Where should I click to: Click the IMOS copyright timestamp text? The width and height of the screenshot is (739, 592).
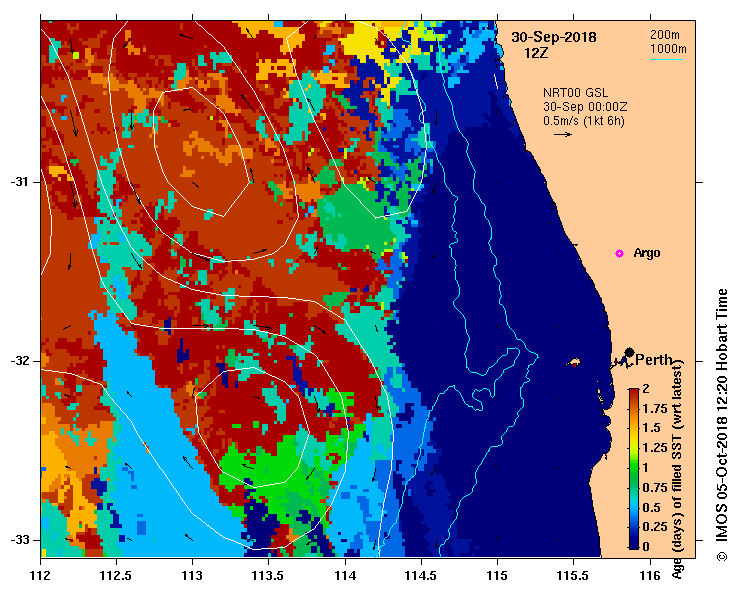[x=722, y=425]
